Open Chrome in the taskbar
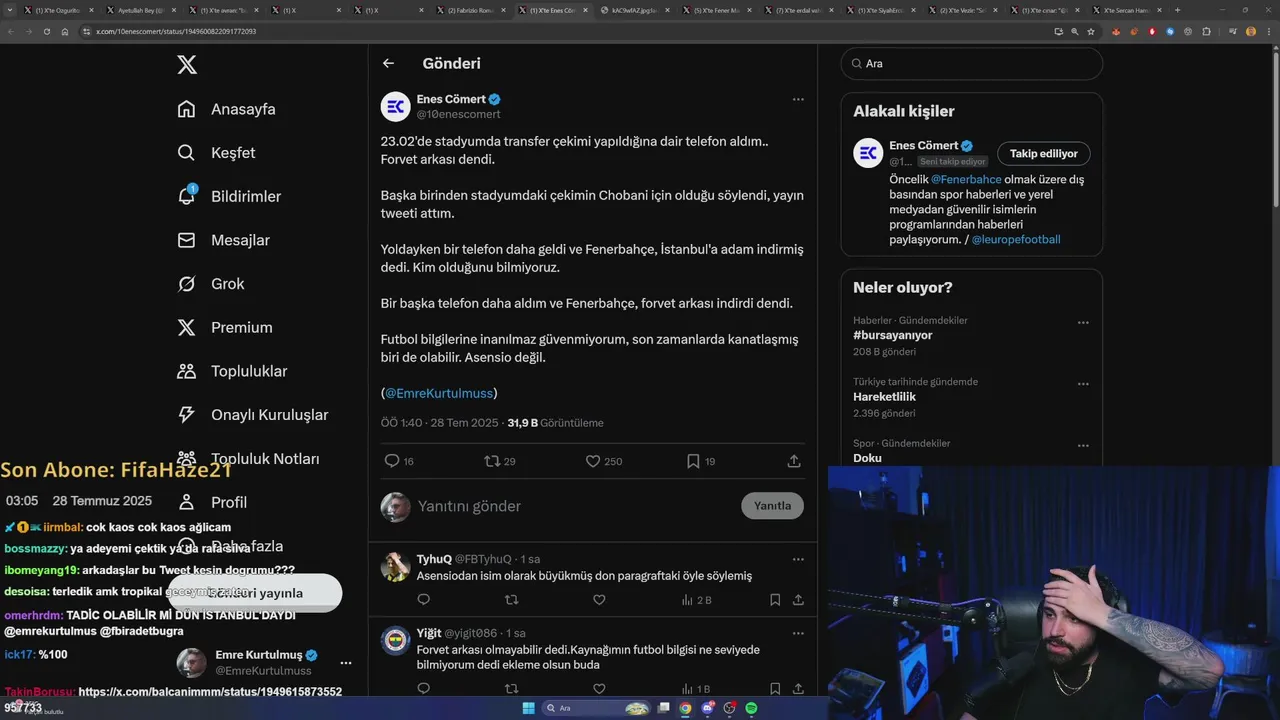The image size is (1280, 720). coord(685,708)
